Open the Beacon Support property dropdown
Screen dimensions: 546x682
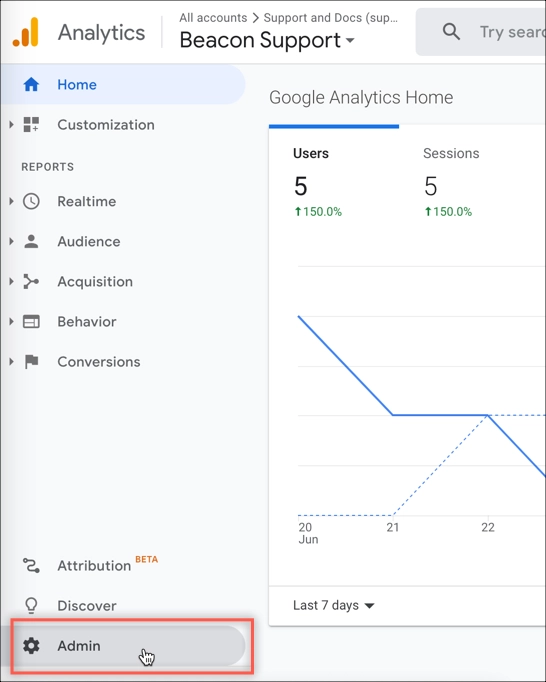click(267, 40)
